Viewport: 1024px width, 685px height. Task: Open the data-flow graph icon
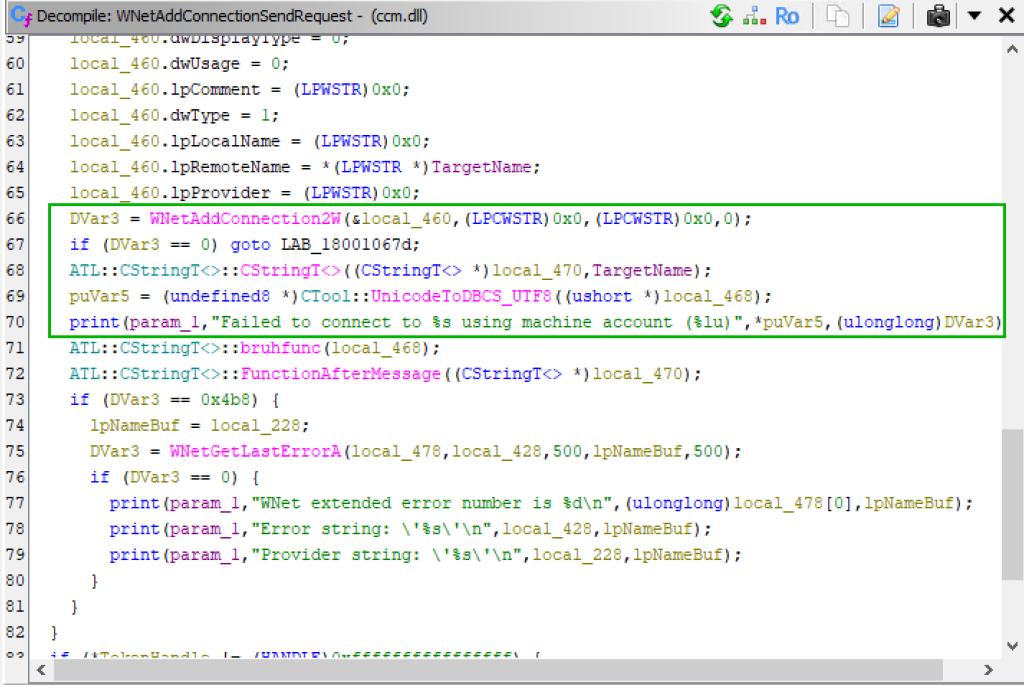click(x=753, y=16)
